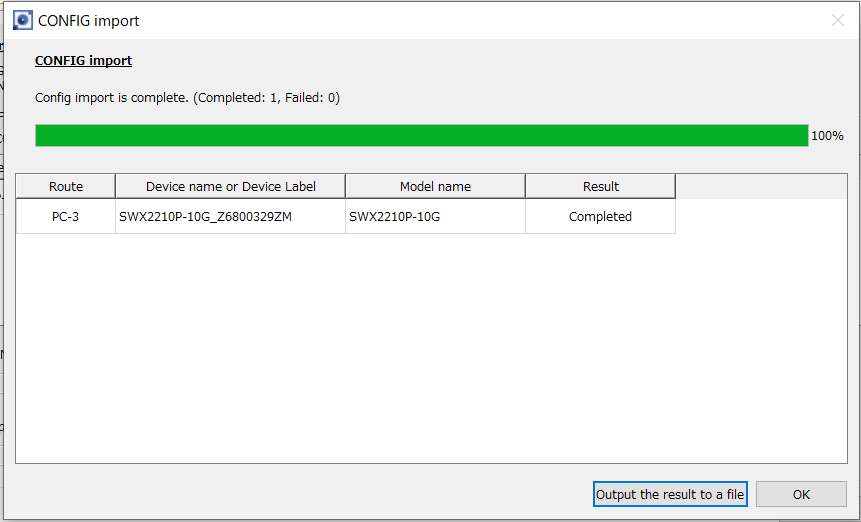Sort by the Model name column header
861x522 pixels.
click(435, 186)
